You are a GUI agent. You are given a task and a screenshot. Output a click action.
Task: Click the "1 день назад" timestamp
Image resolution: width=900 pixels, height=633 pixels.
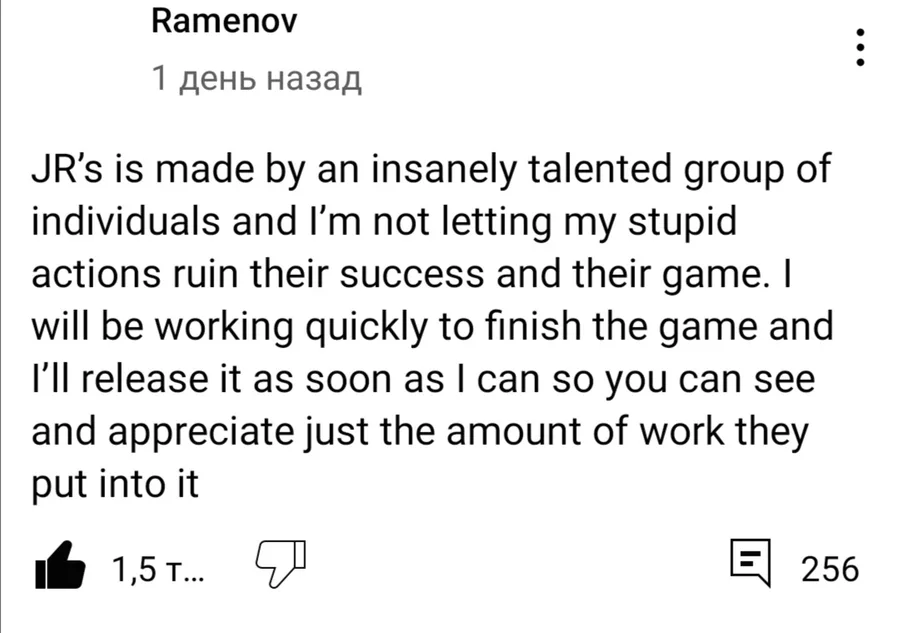tap(256, 77)
